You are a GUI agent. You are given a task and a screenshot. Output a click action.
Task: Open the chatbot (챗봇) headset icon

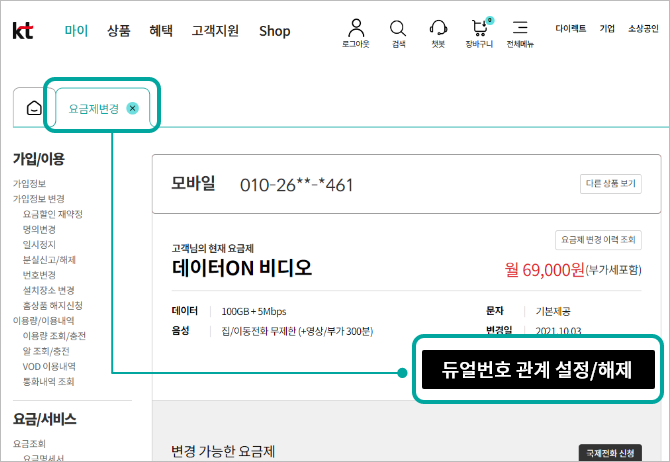pos(438,28)
